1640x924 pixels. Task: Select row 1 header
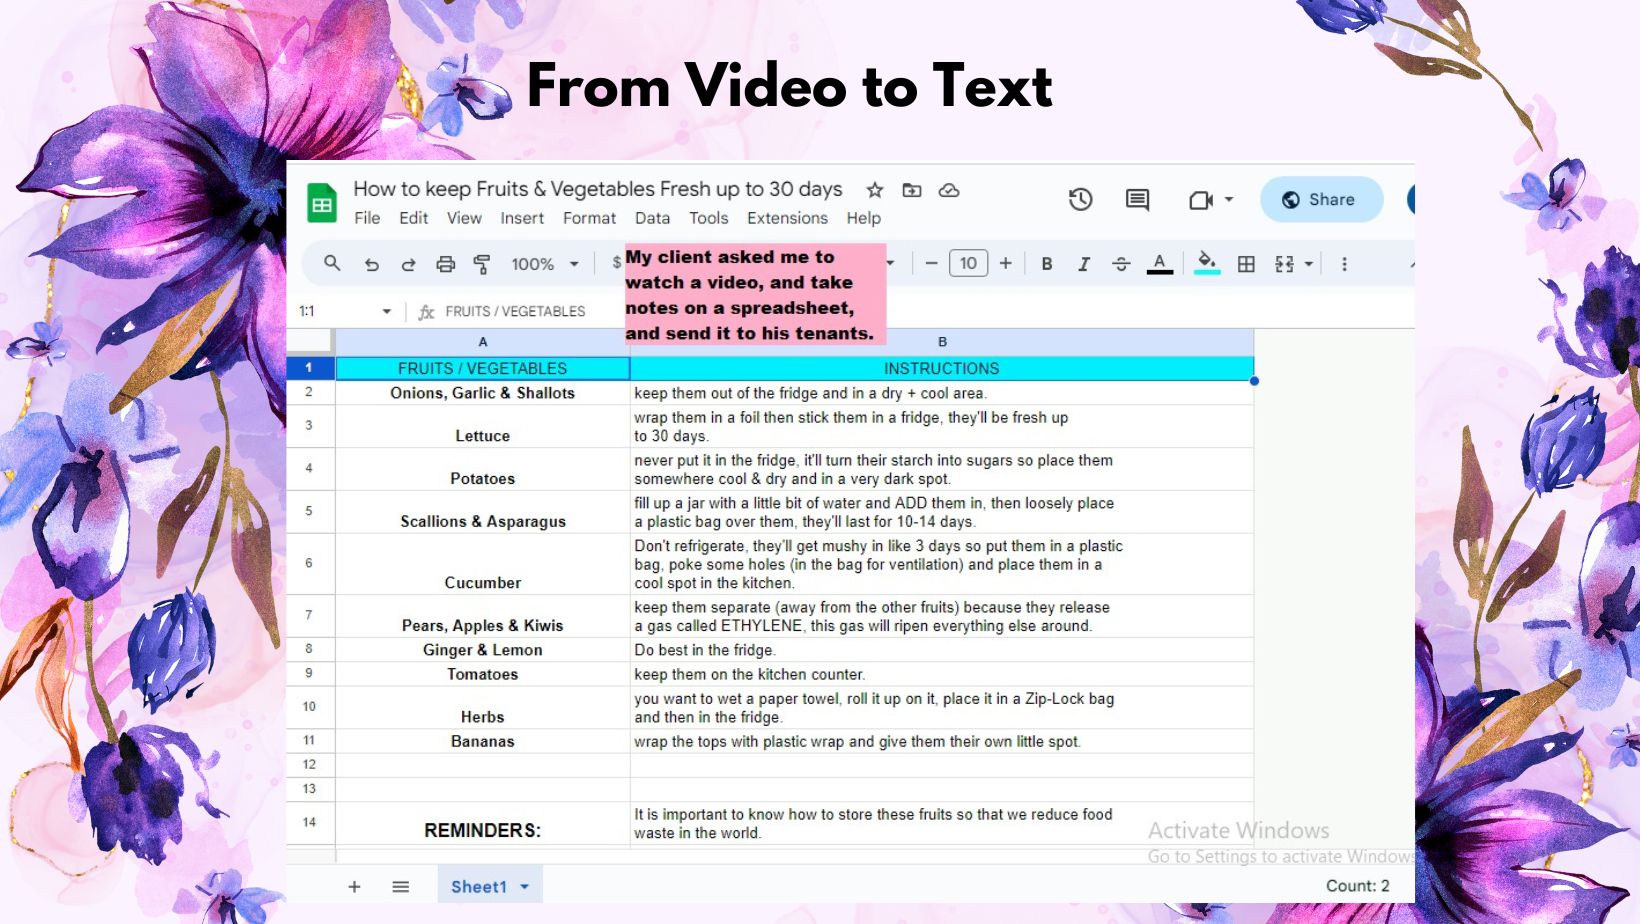pyautogui.click(x=309, y=368)
